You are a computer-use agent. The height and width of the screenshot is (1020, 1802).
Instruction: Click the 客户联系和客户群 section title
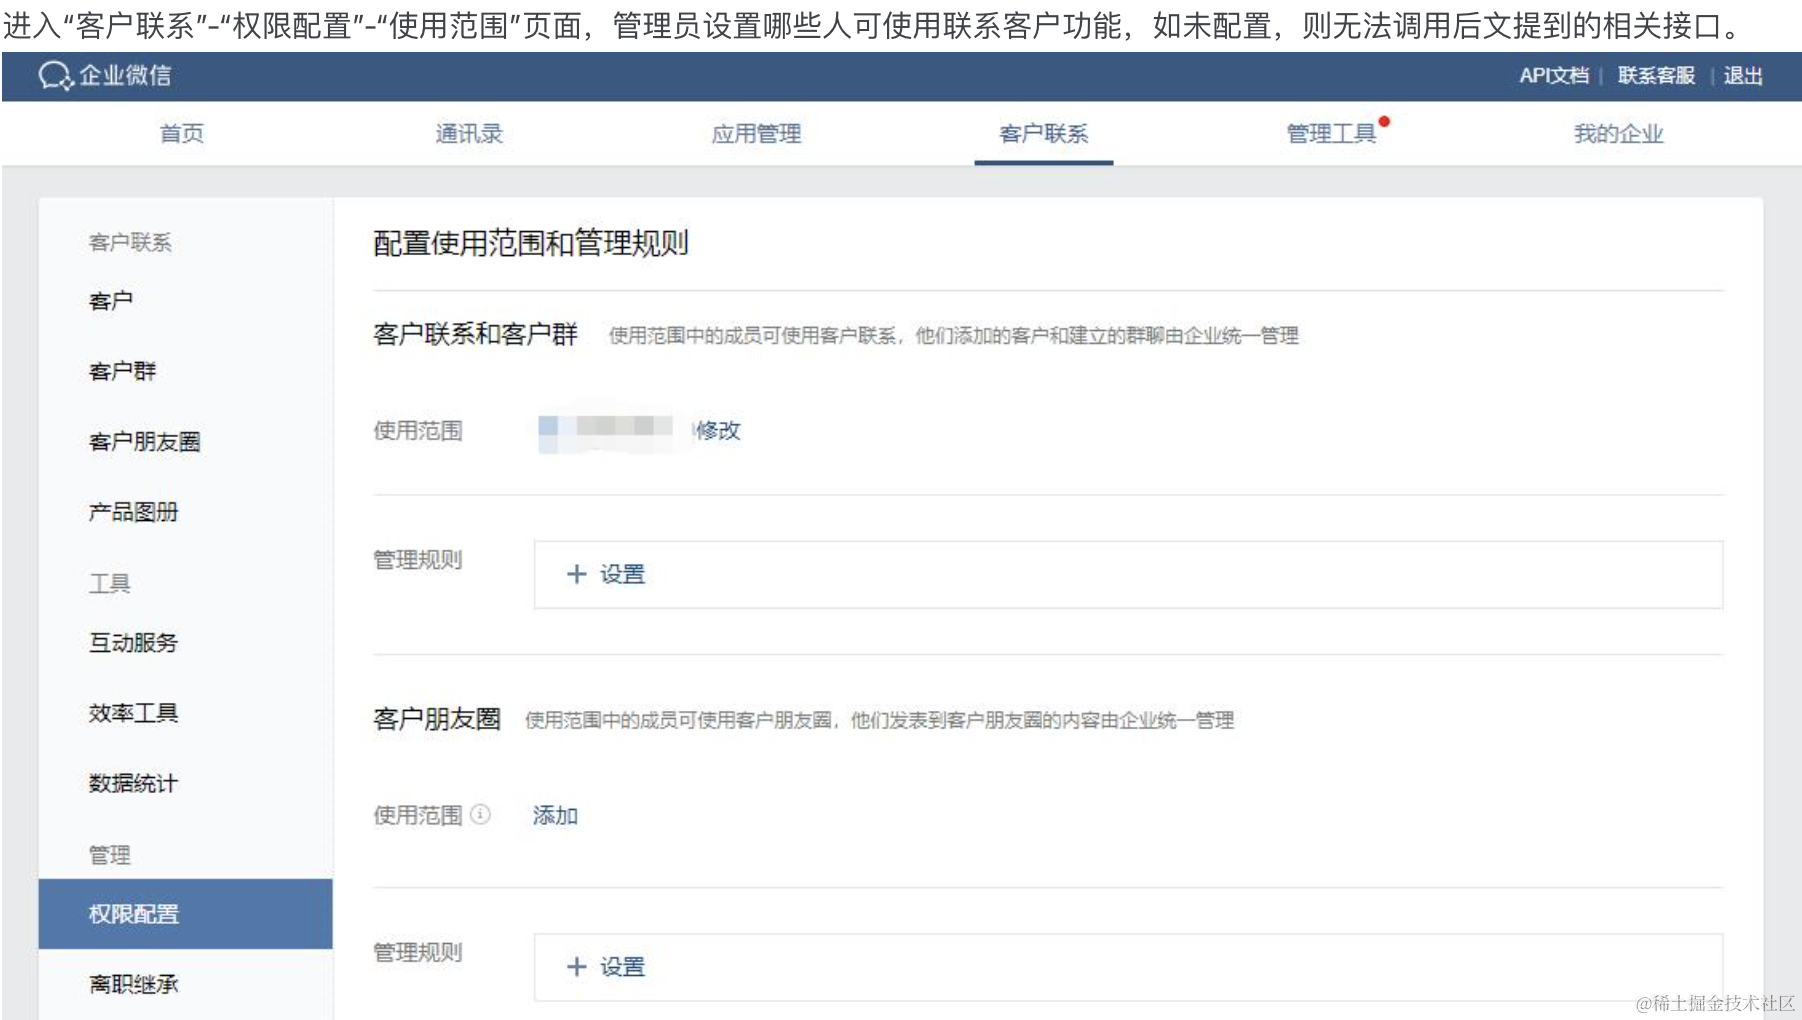pyautogui.click(x=475, y=334)
